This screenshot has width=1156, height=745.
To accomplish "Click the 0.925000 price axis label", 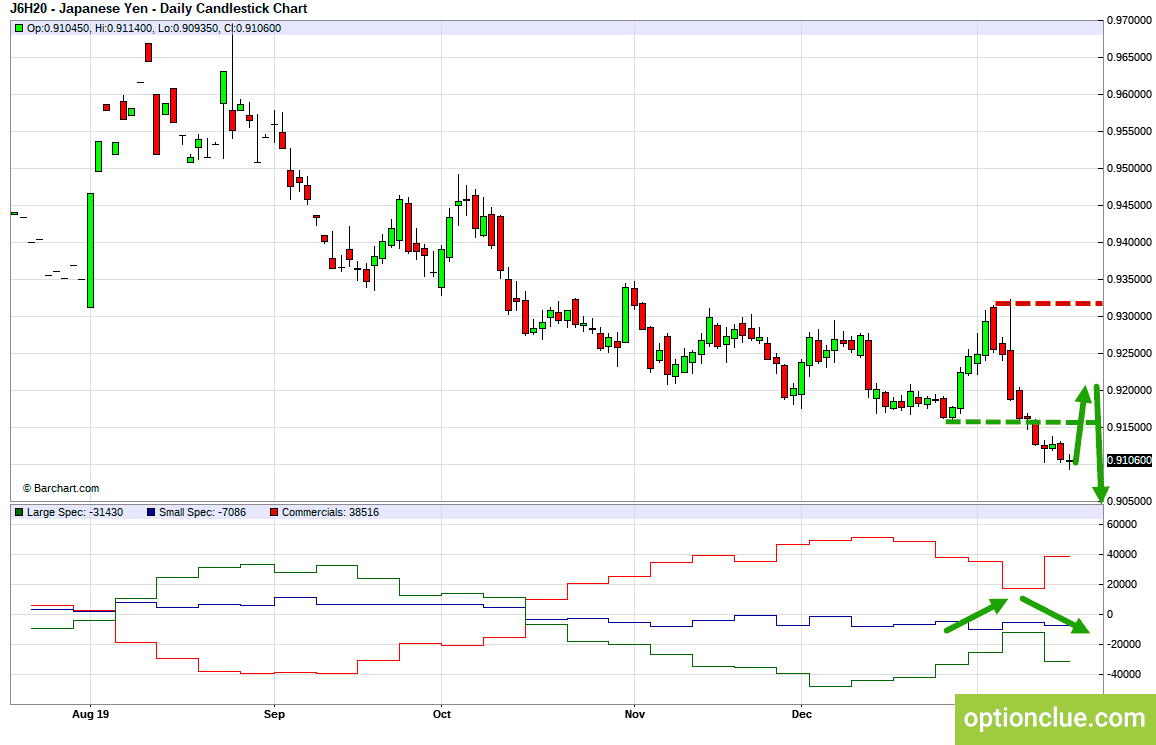I will point(1129,354).
